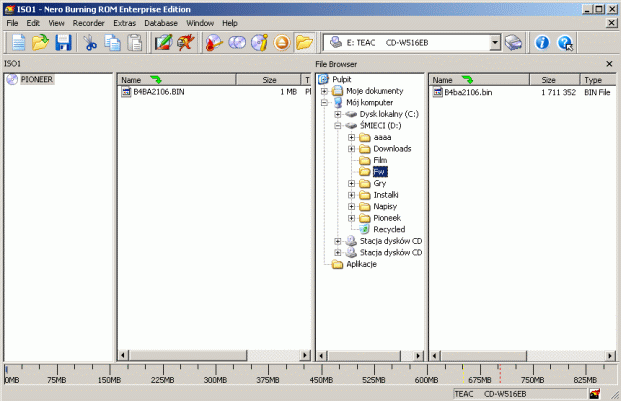Image resolution: width=621 pixels, height=401 pixels.
Task: Select the Pioneek folder in tree
Action: pyautogui.click(x=387, y=218)
